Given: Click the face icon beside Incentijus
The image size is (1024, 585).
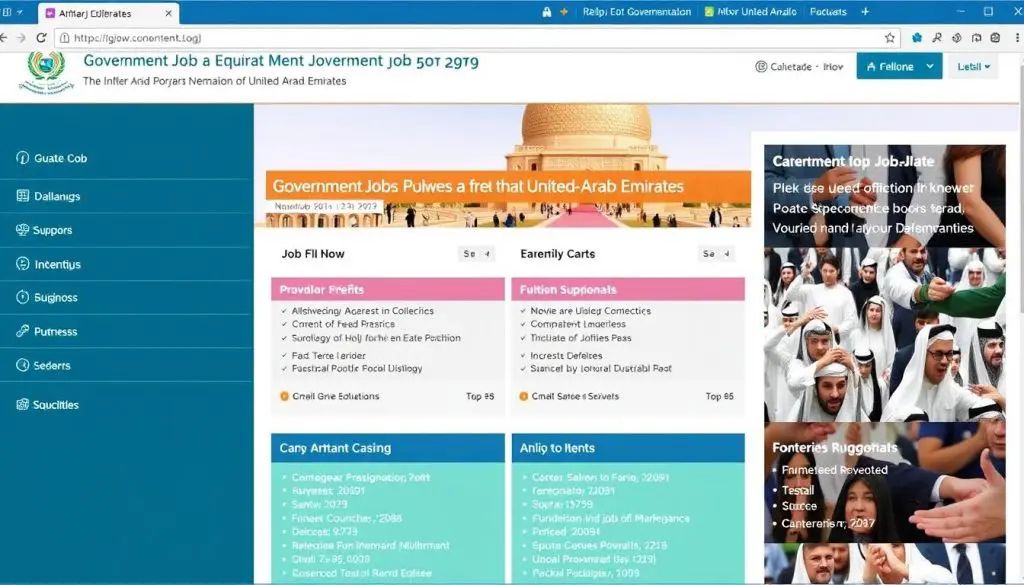Looking at the screenshot, I should [23, 264].
